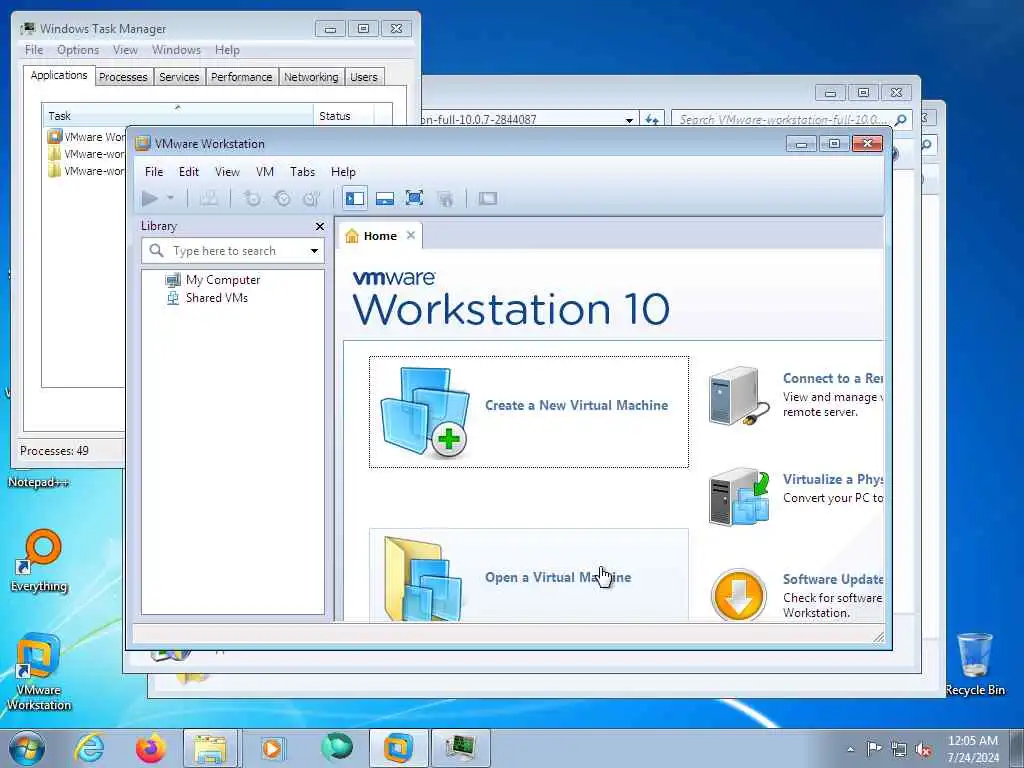The image size is (1024, 768).
Task: Click the Software Updates link
Action: (x=833, y=579)
